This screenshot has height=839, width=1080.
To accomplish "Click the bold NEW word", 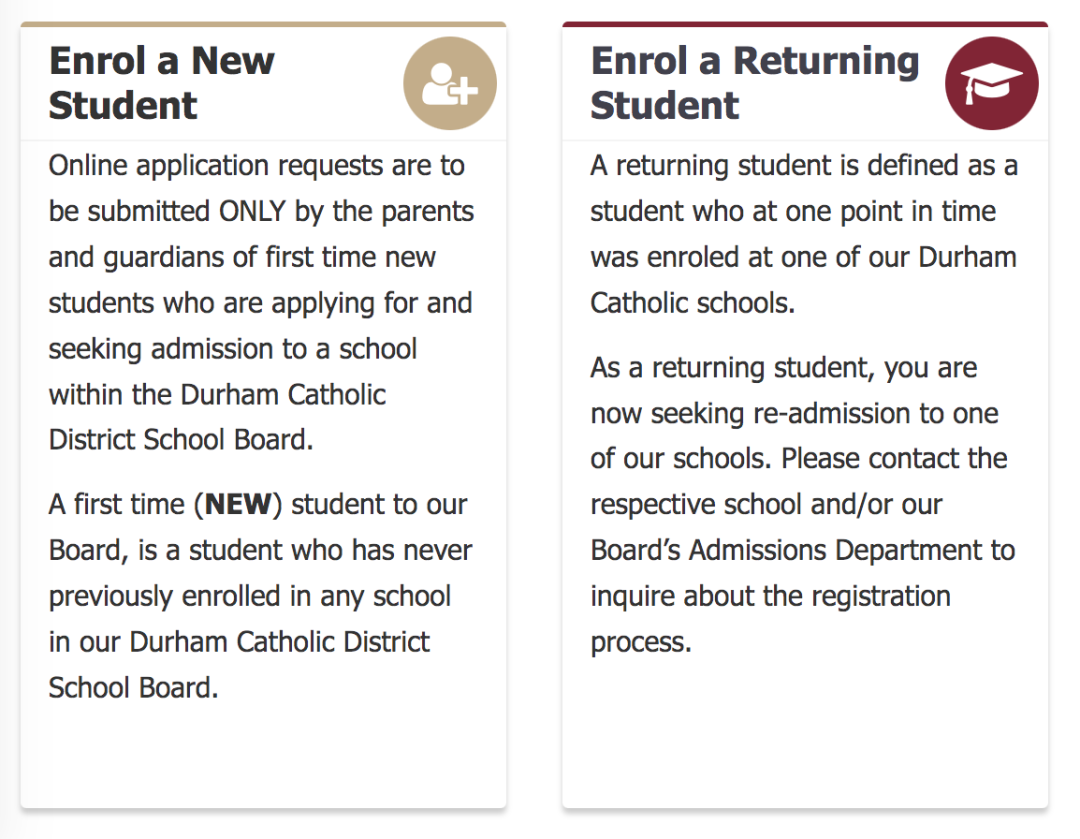I will coord(238,504).
